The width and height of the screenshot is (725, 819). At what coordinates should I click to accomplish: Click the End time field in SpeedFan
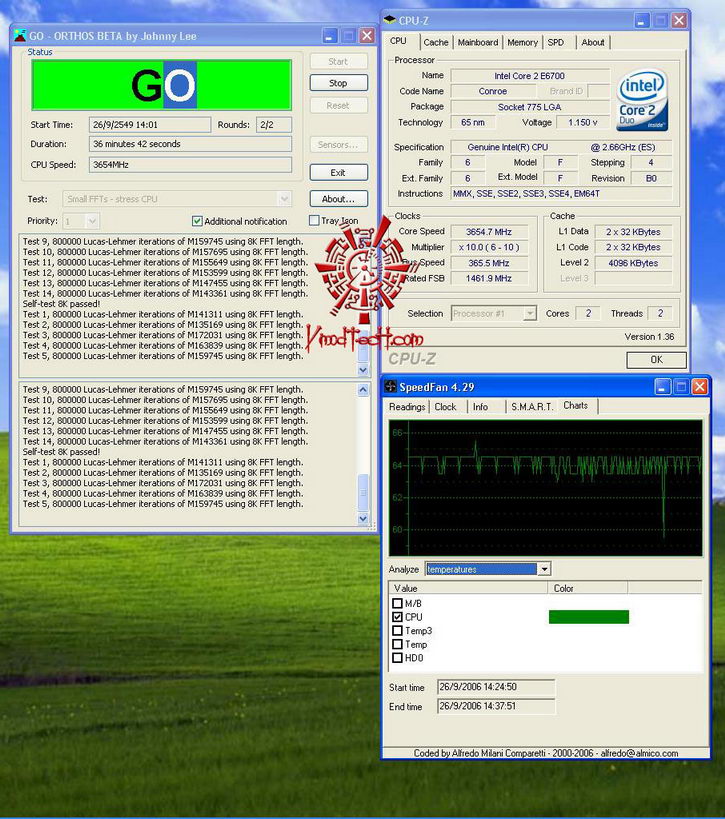point(496,706)
